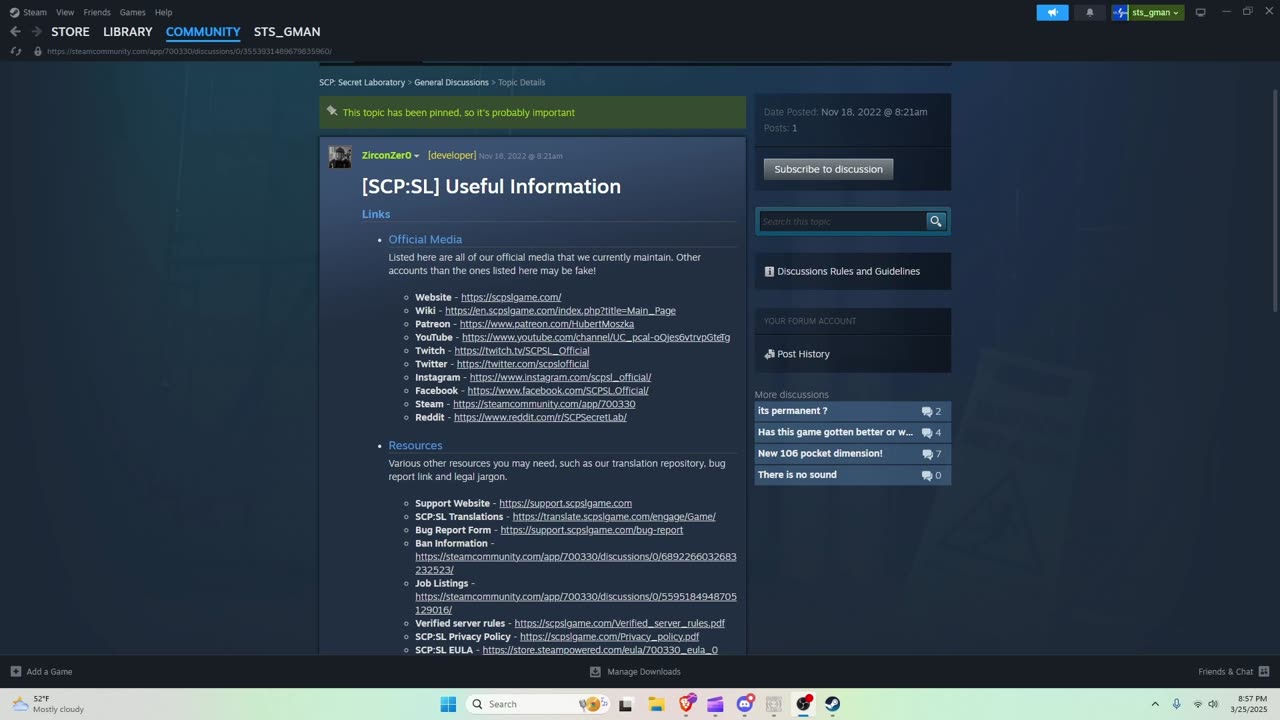Open 'its permanent ?' discussion
Screen dimensions: 1280x720
(852, 411)
